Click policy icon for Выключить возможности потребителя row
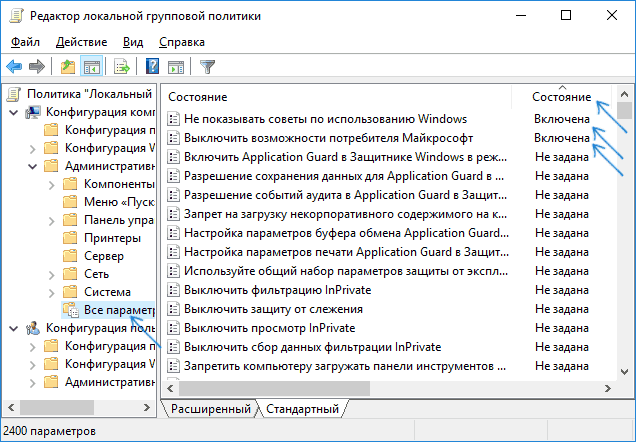Viewport: 636px width, 442px height. coord(173,138)
